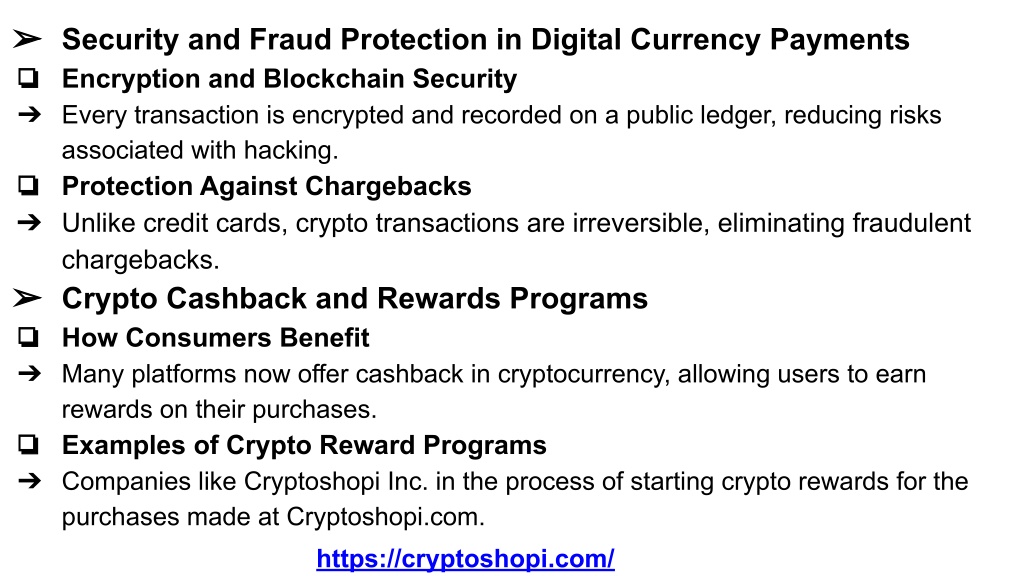Click the arrowhead bullet beside Security and Fraud Protection
The height and width of the screenshot is (576, 1024).
[27, 39]
